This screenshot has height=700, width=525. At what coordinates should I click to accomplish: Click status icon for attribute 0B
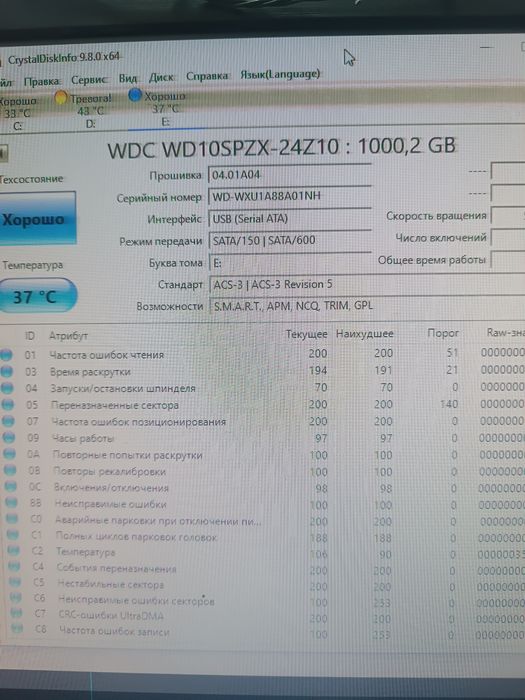point(10,470)
